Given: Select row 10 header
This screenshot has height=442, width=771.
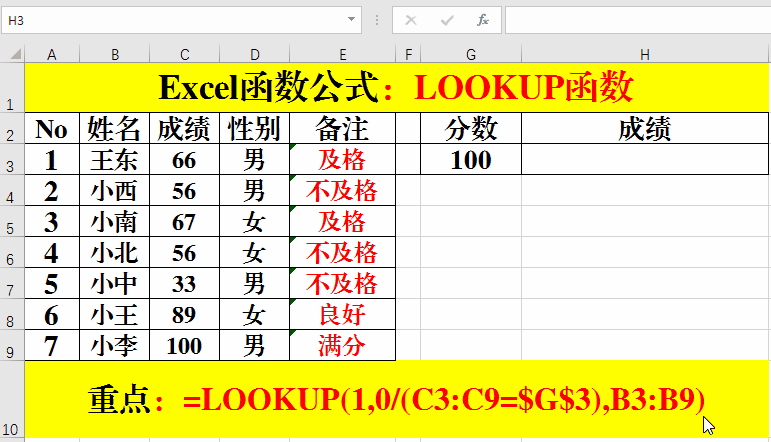Looking at the screenshot, I should point(12,399).
